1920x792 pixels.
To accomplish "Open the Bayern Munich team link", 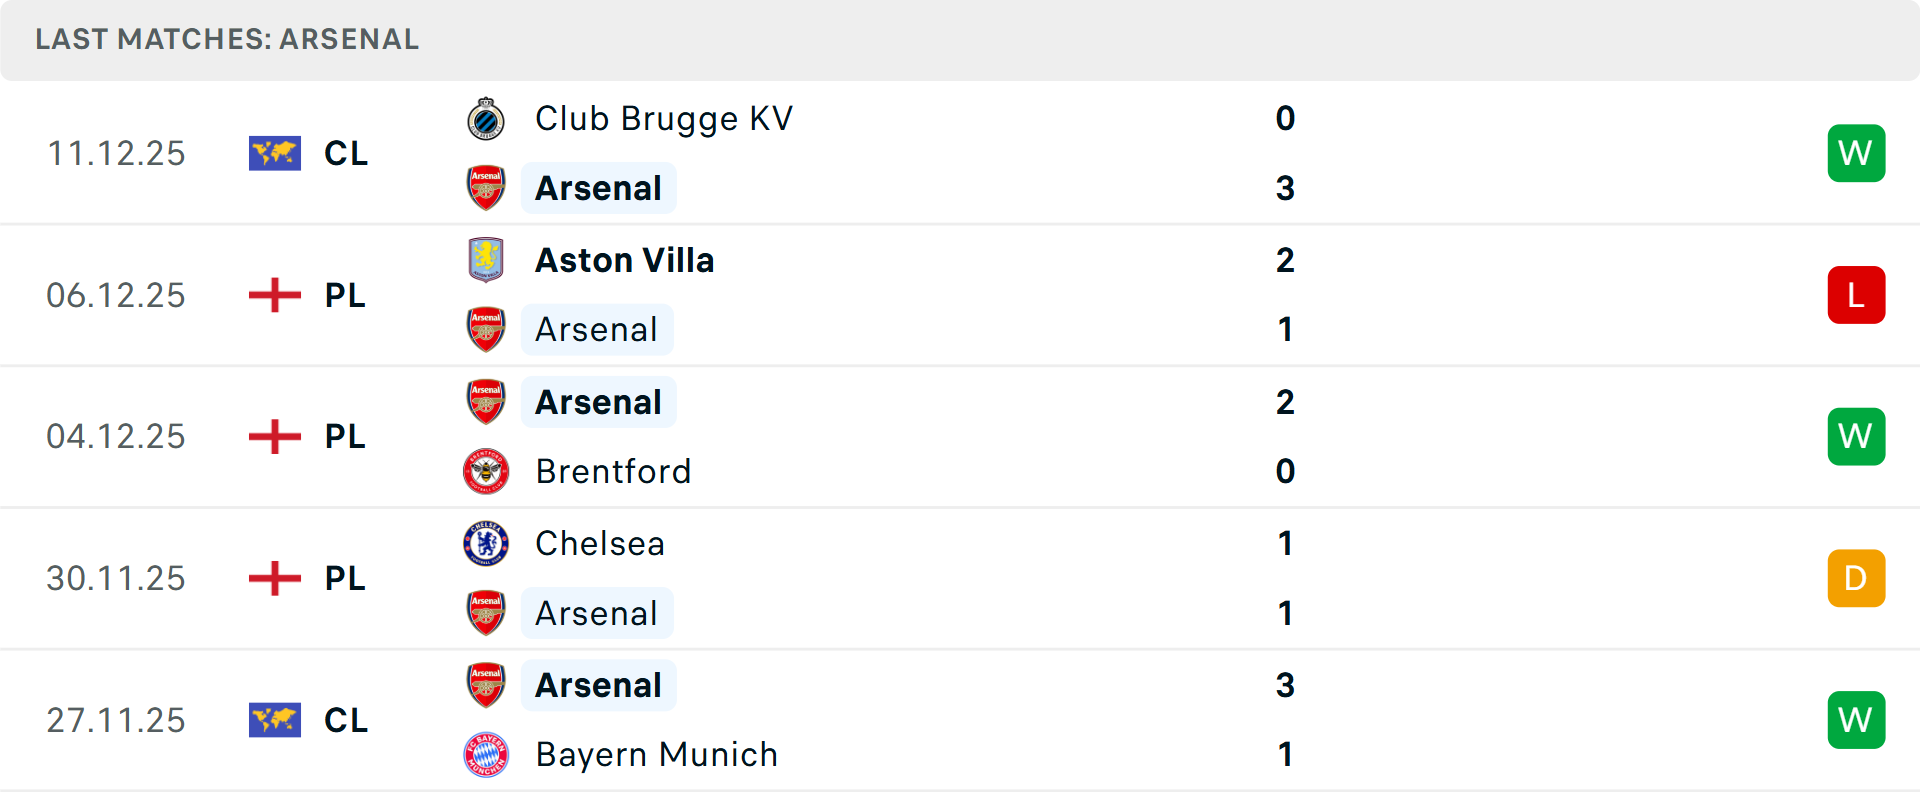I will coord(656,755).
